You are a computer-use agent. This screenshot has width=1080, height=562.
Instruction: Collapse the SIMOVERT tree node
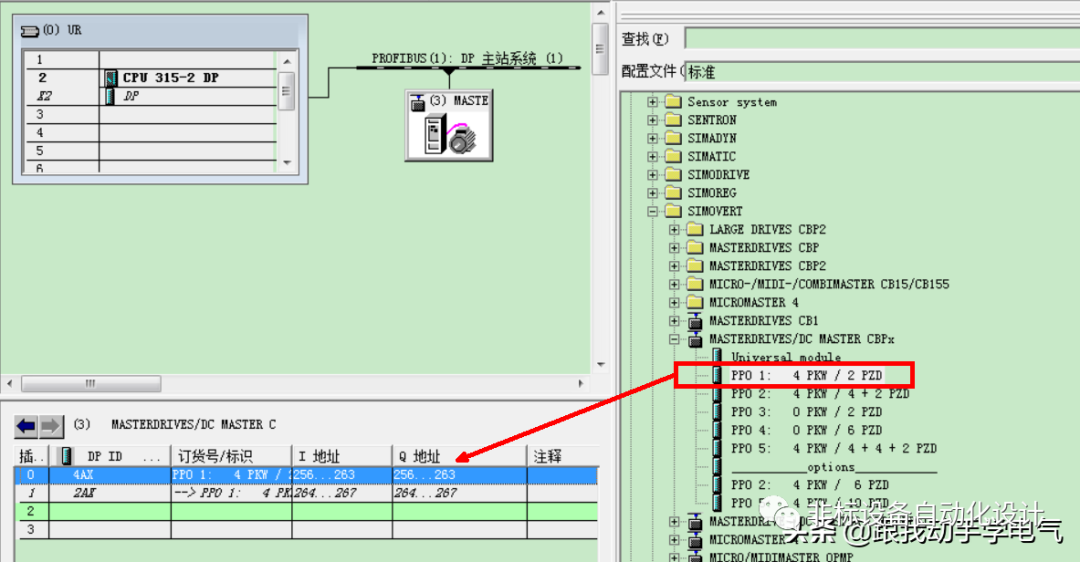[x=652, y=211]
